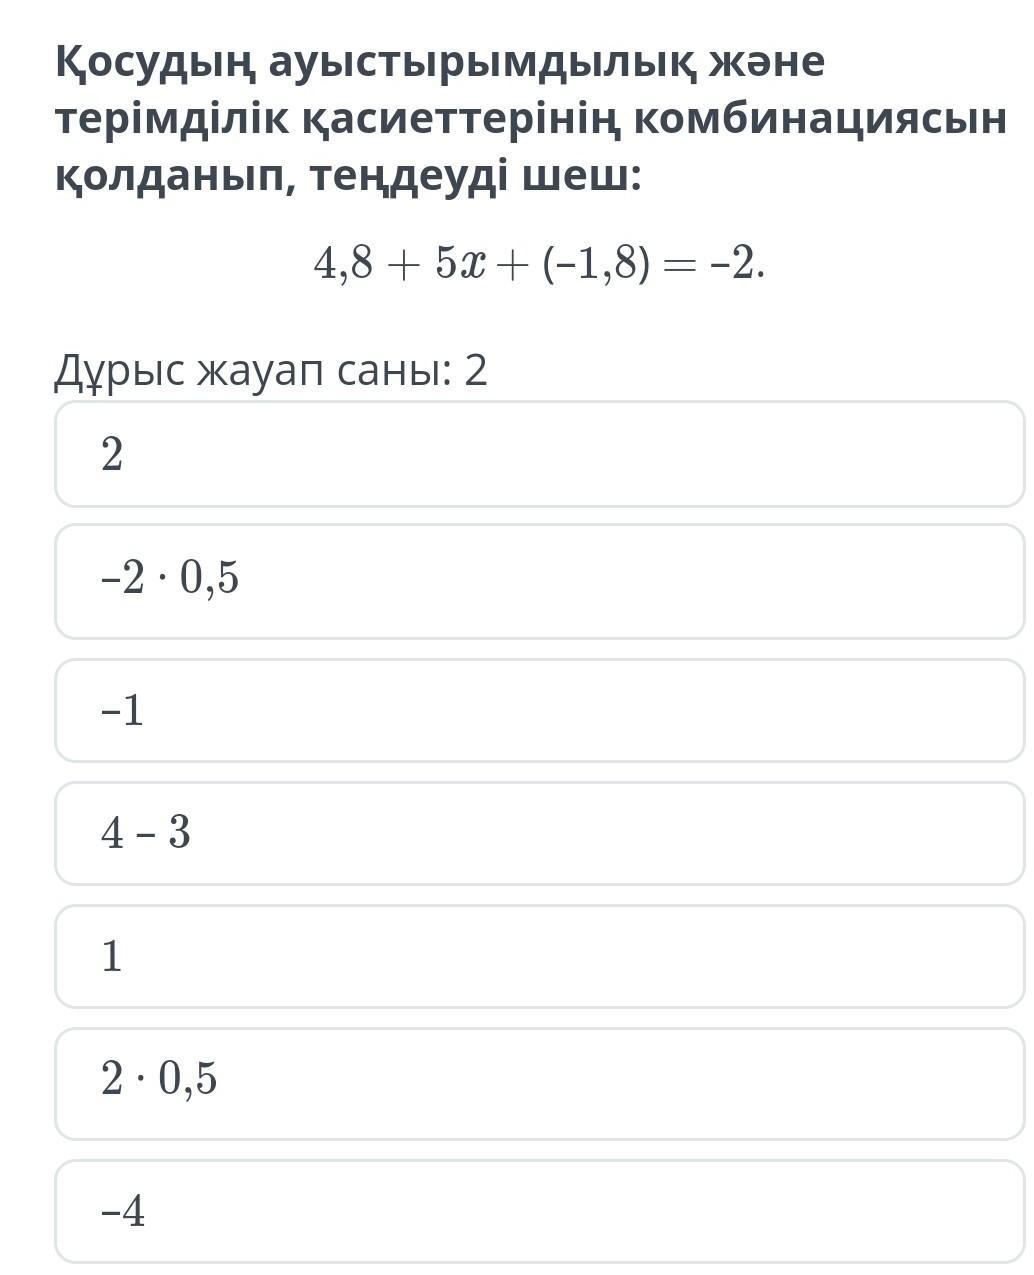Click the bold question heading text
This screenshot has width=1034, height=1275.
530,120
